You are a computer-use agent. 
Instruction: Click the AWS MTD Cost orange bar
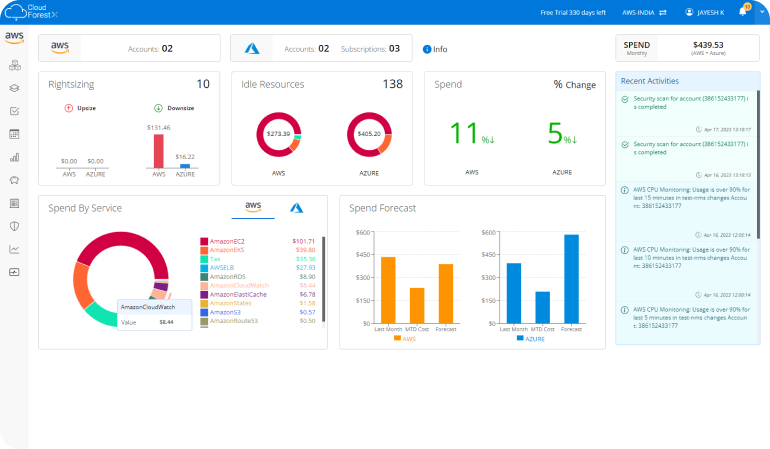pyautogui.click(x=417, y=306)
